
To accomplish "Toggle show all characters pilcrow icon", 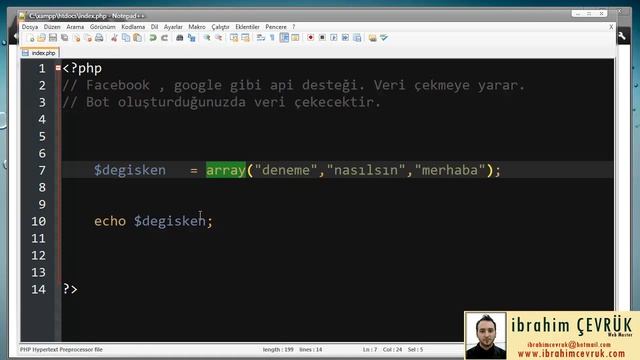I will pos(272,38).
